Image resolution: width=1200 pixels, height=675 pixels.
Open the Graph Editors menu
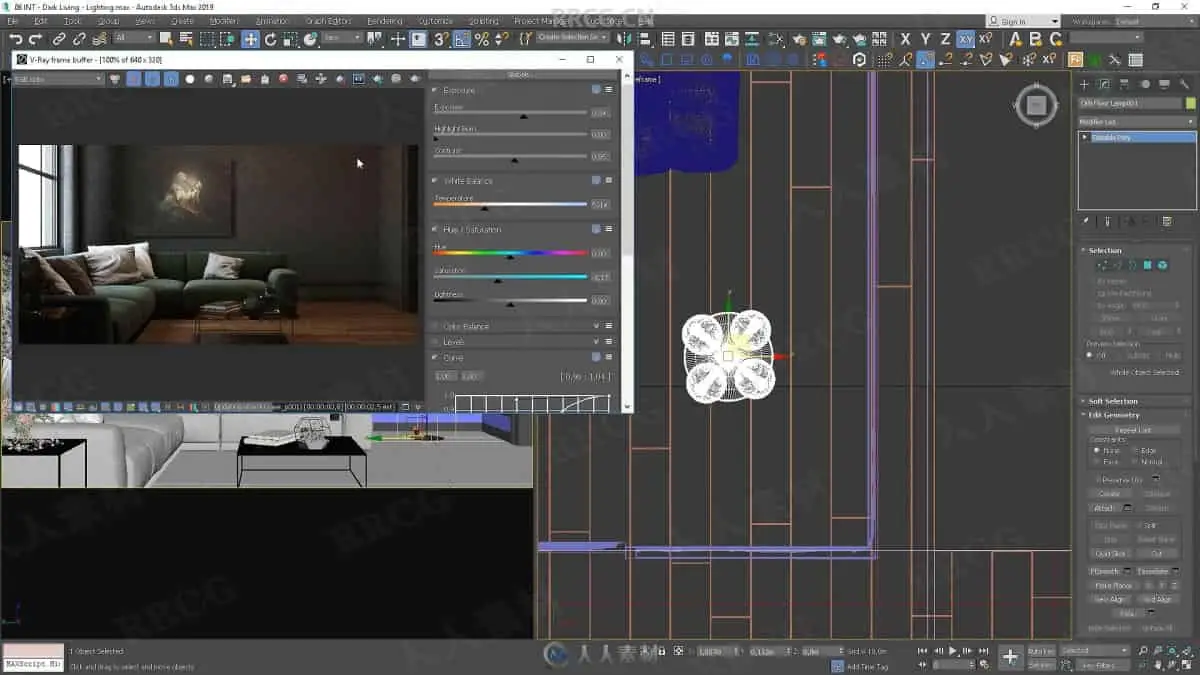328,21
